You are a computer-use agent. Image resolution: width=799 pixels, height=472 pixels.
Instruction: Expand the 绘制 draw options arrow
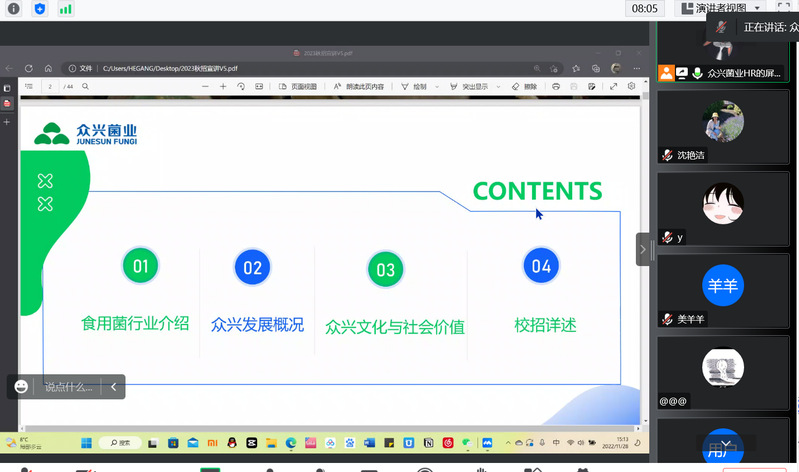tap(437, 87)
